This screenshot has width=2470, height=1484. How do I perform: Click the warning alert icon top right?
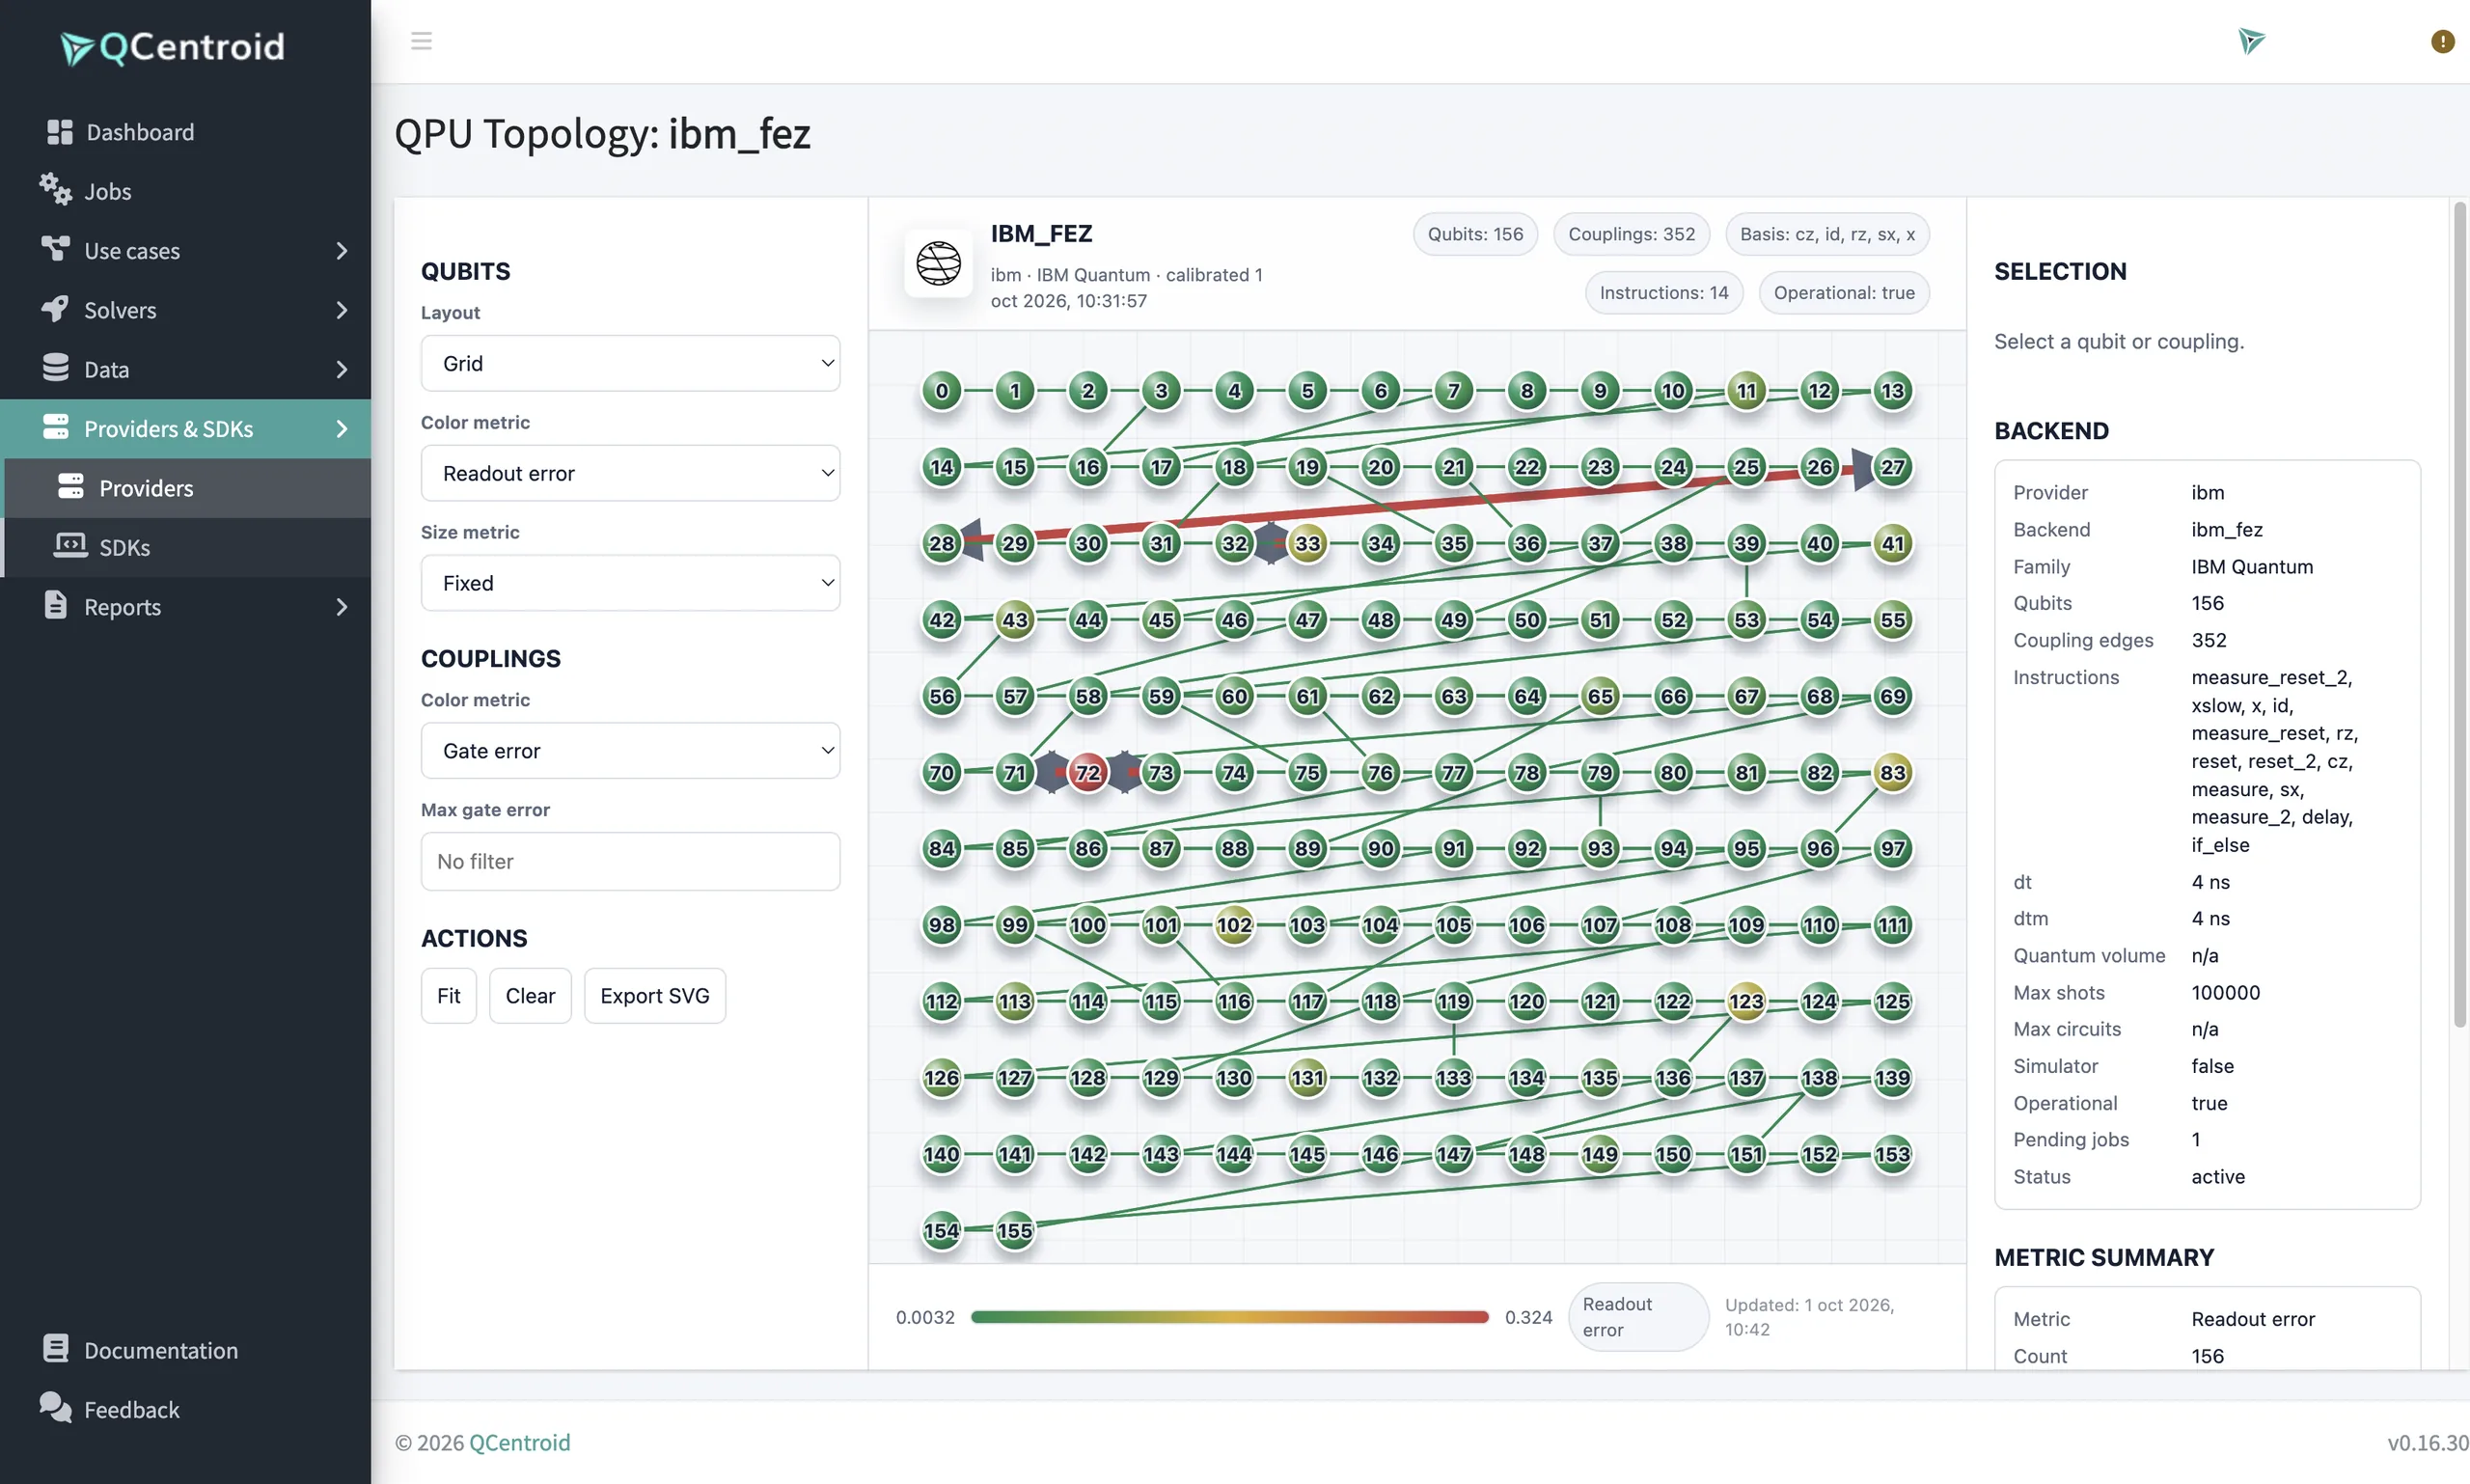[x=2442, y=41]
